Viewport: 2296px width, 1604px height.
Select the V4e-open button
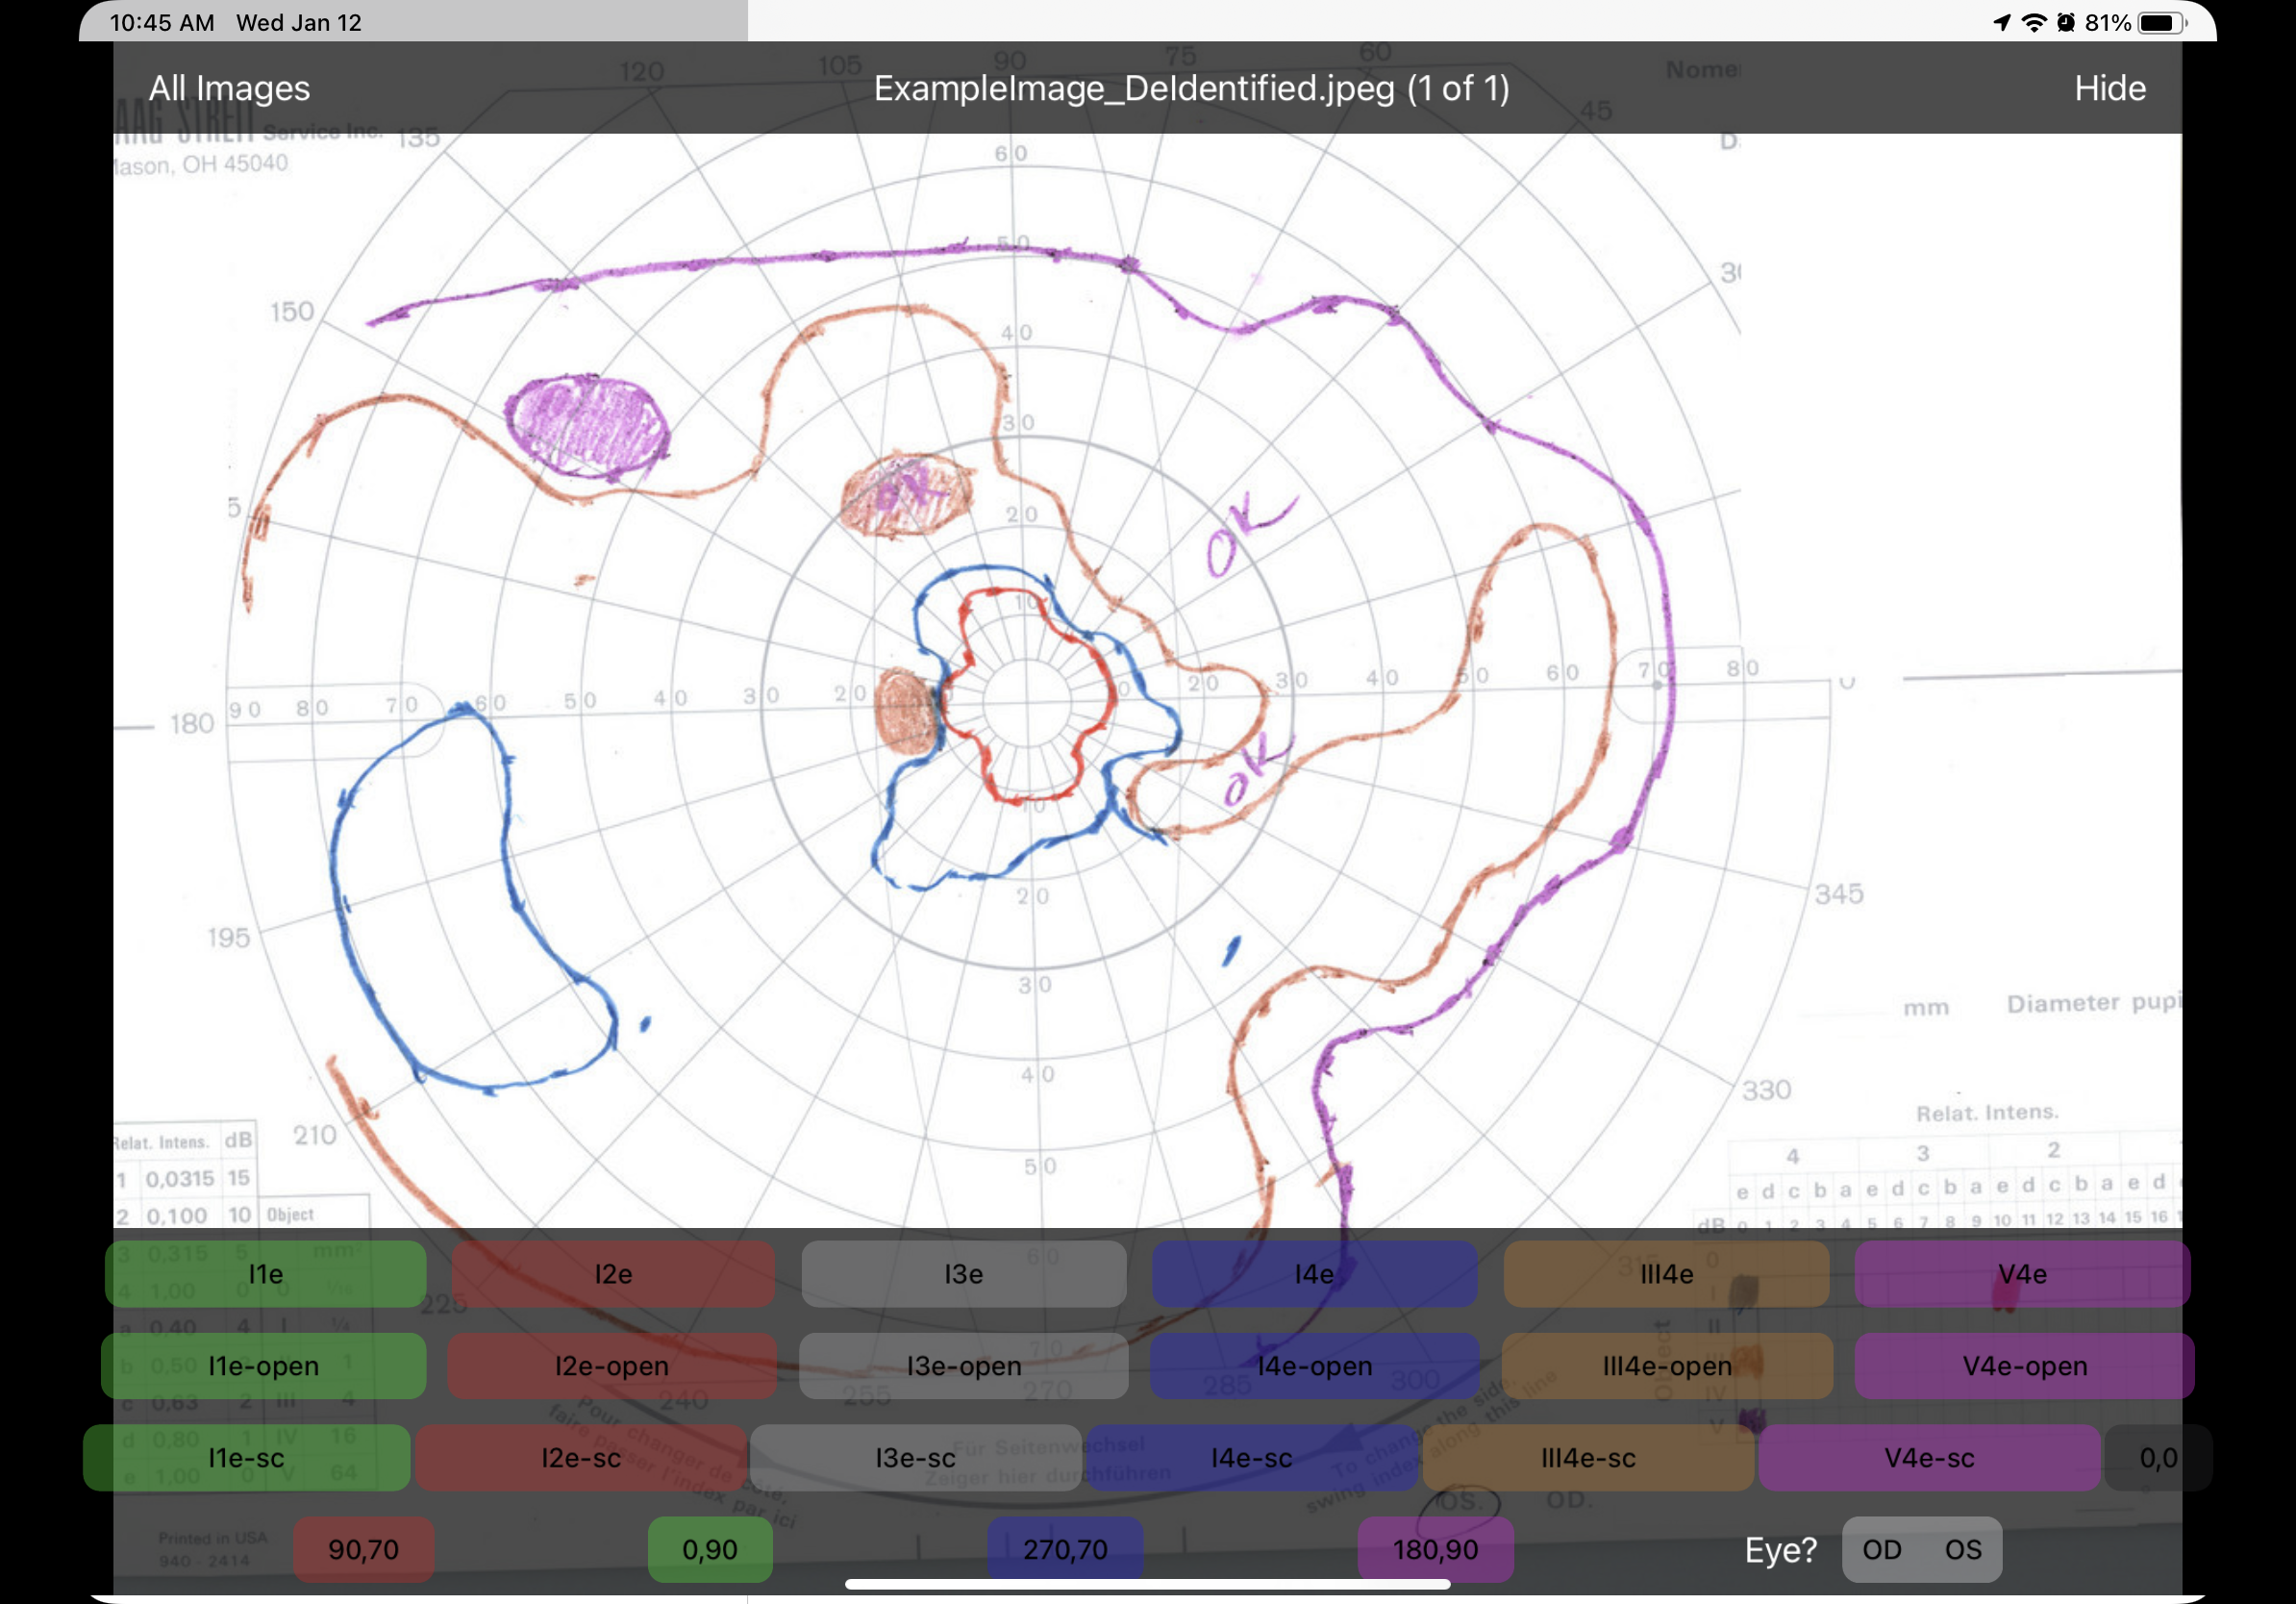pyautogui.click(x=2024, y=1366)
